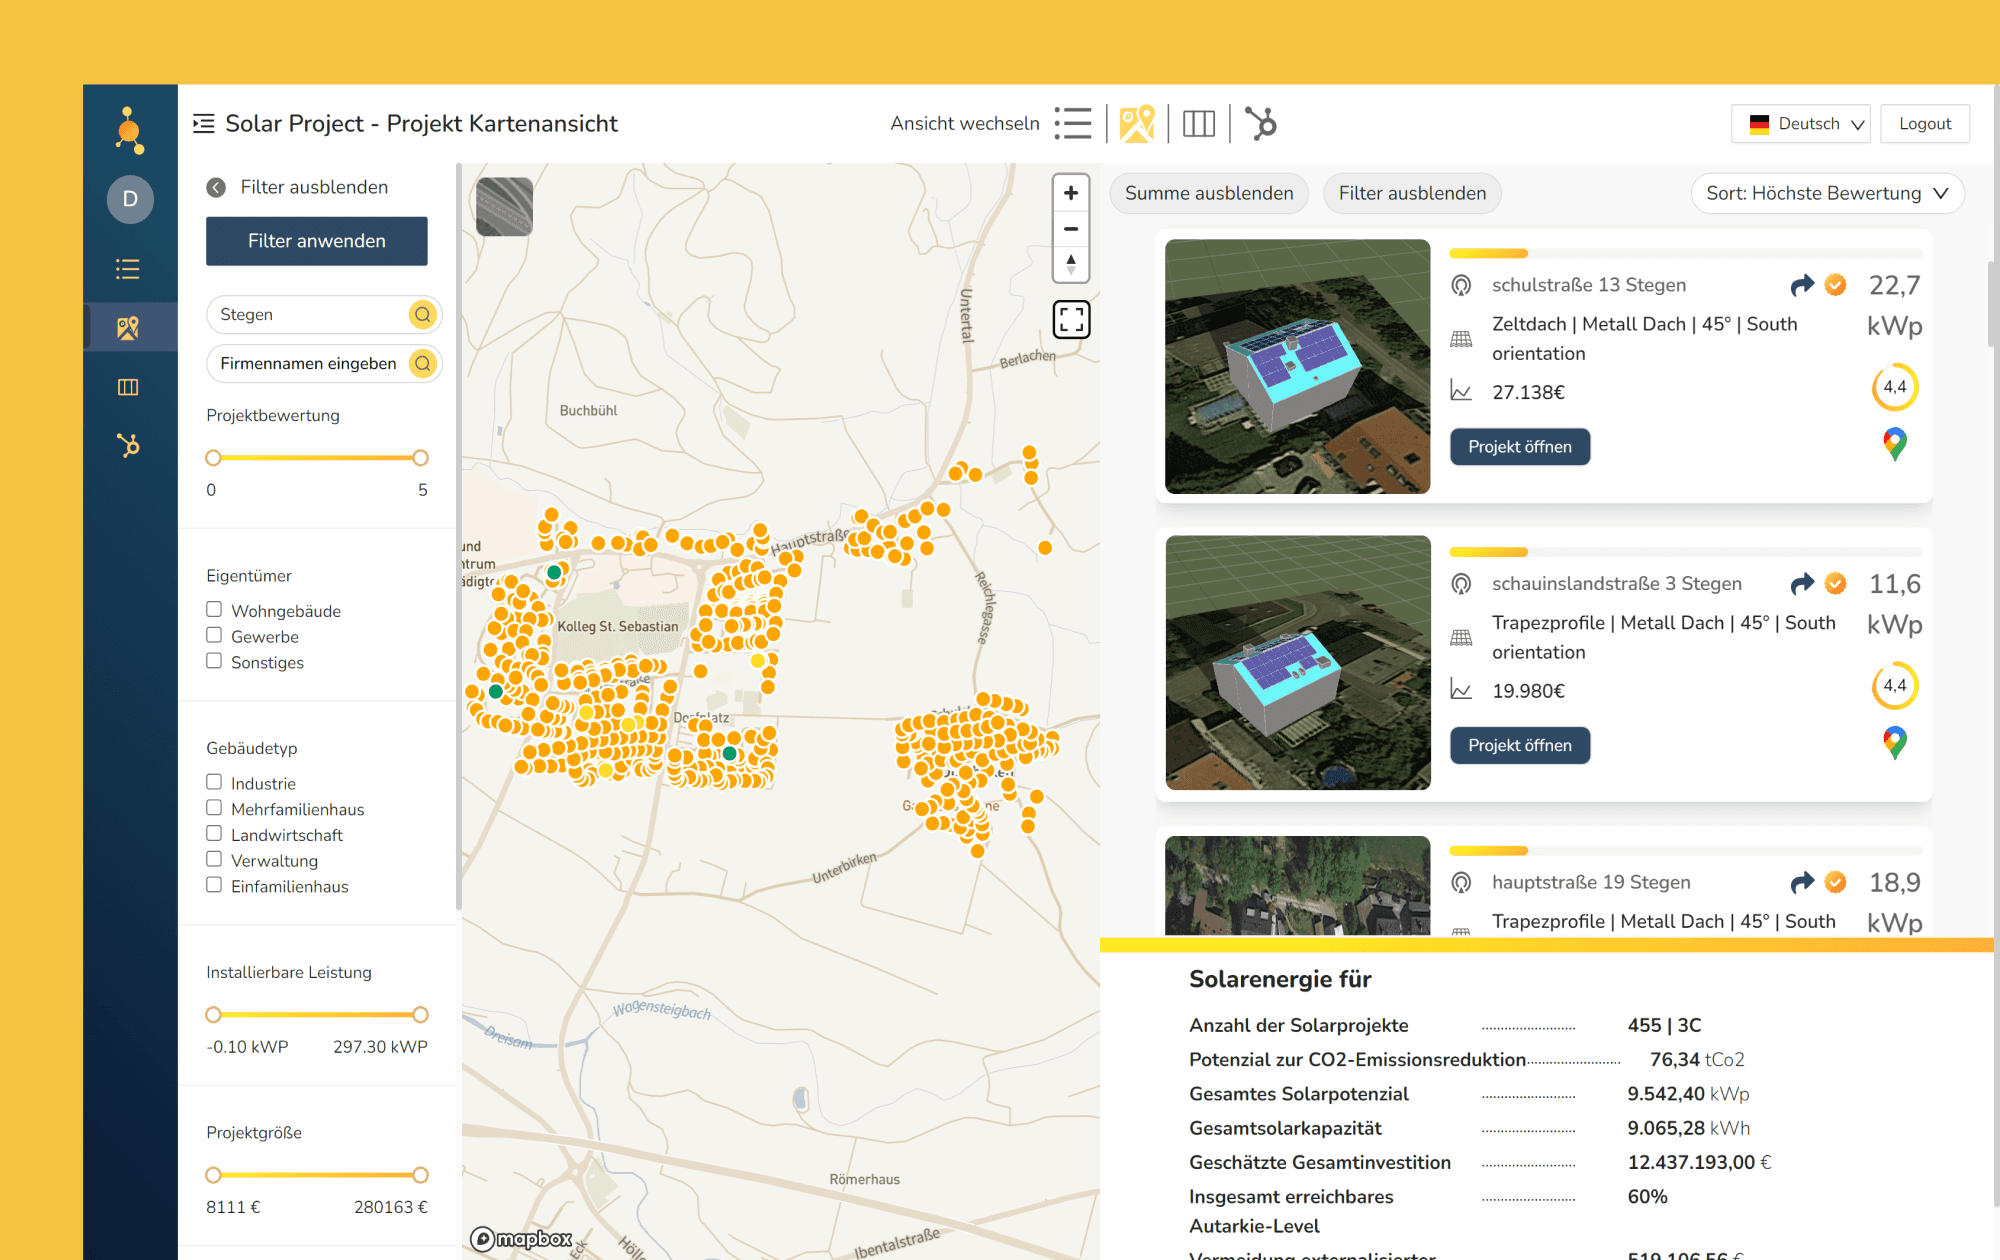Check the Industrie building type

coord(214,782)
